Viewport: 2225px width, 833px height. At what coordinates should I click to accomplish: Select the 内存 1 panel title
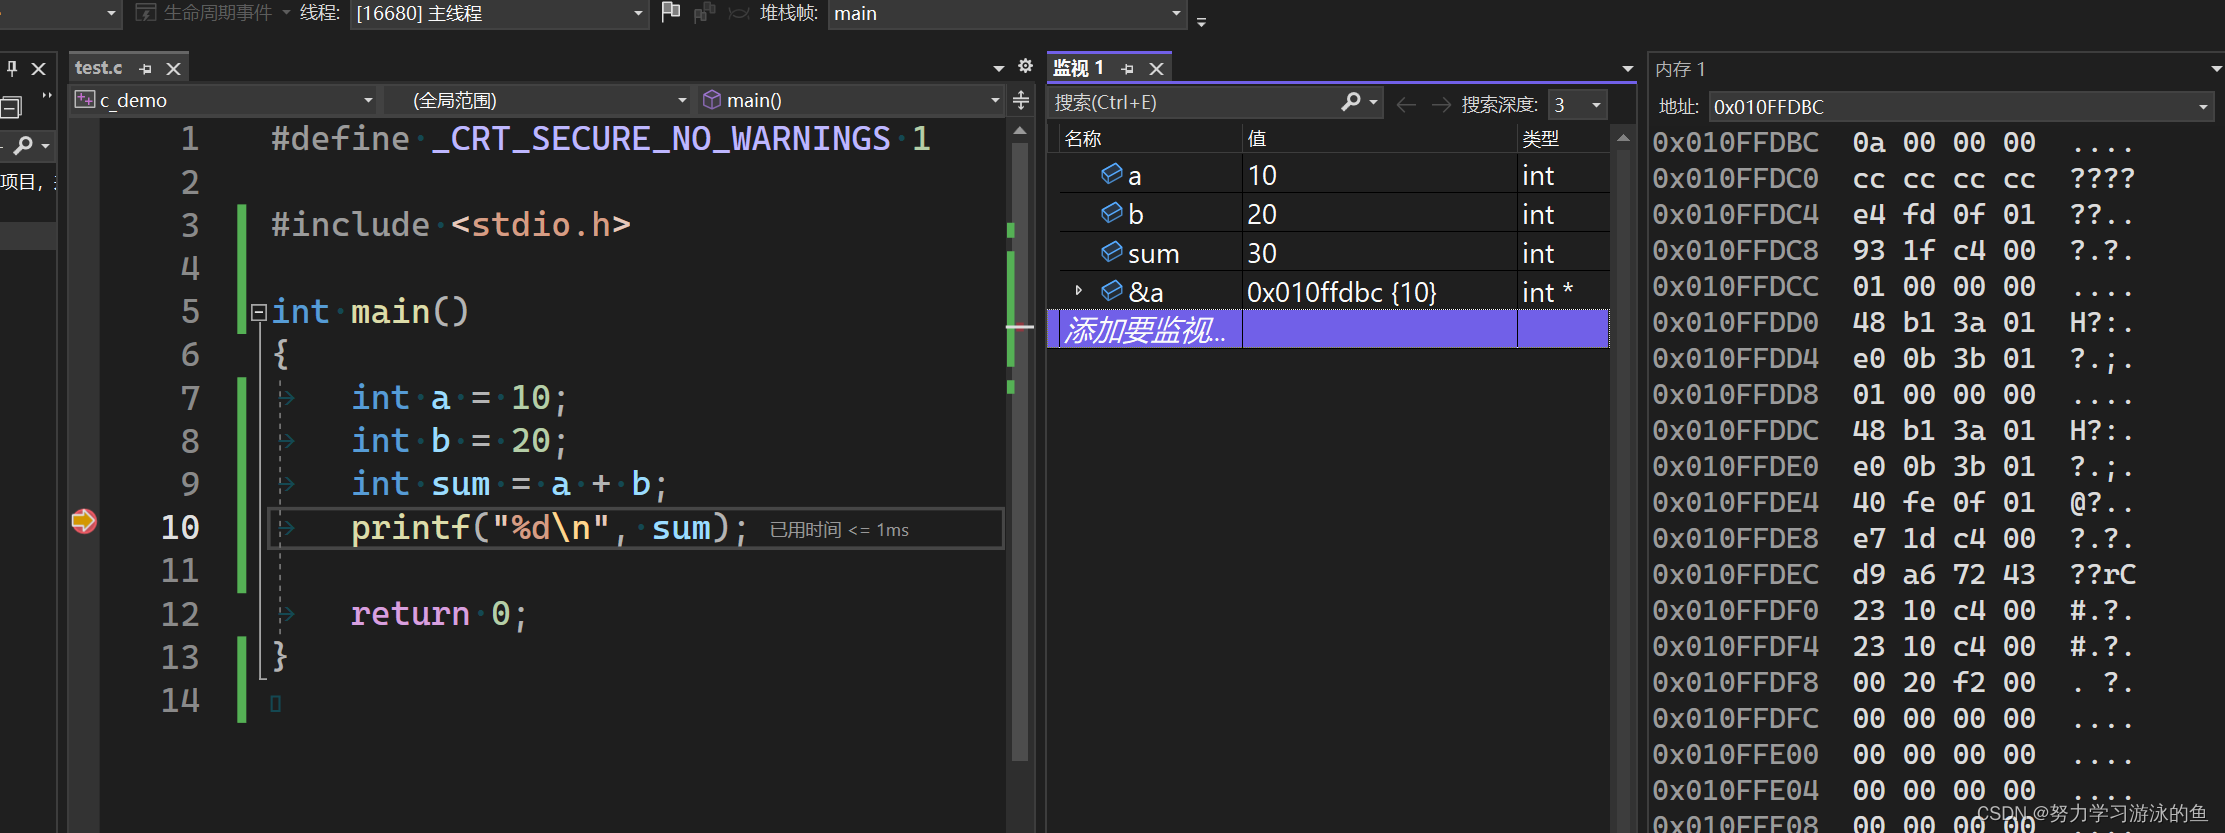coord(1680,69)
